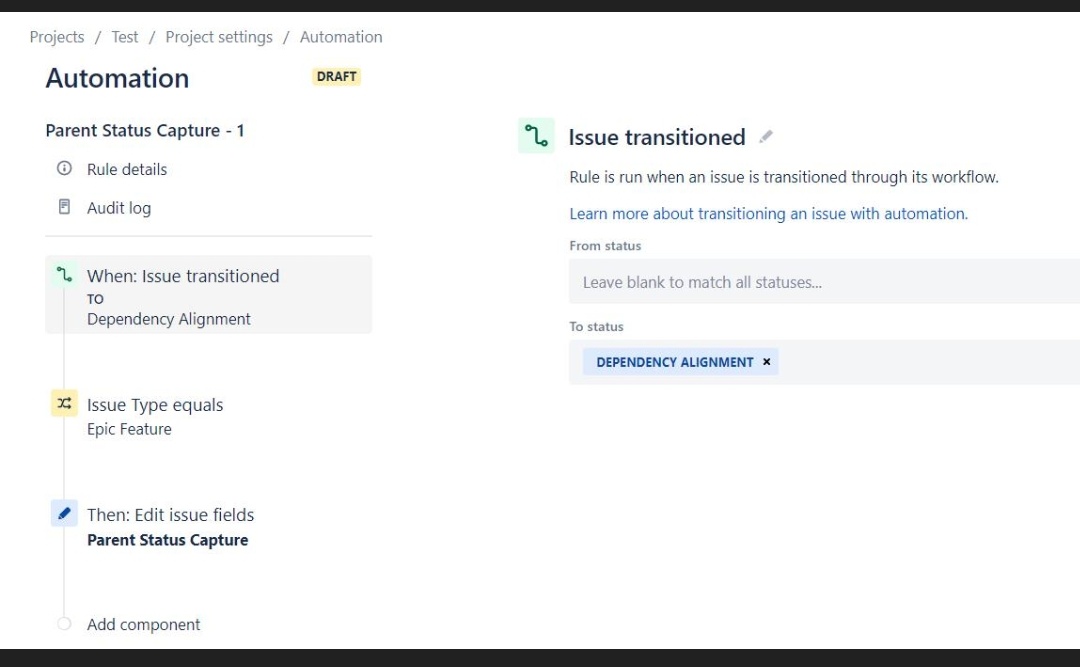Click the Automation breadcrumb link
Screen dimensions: 1080x667
click(341, 37)
